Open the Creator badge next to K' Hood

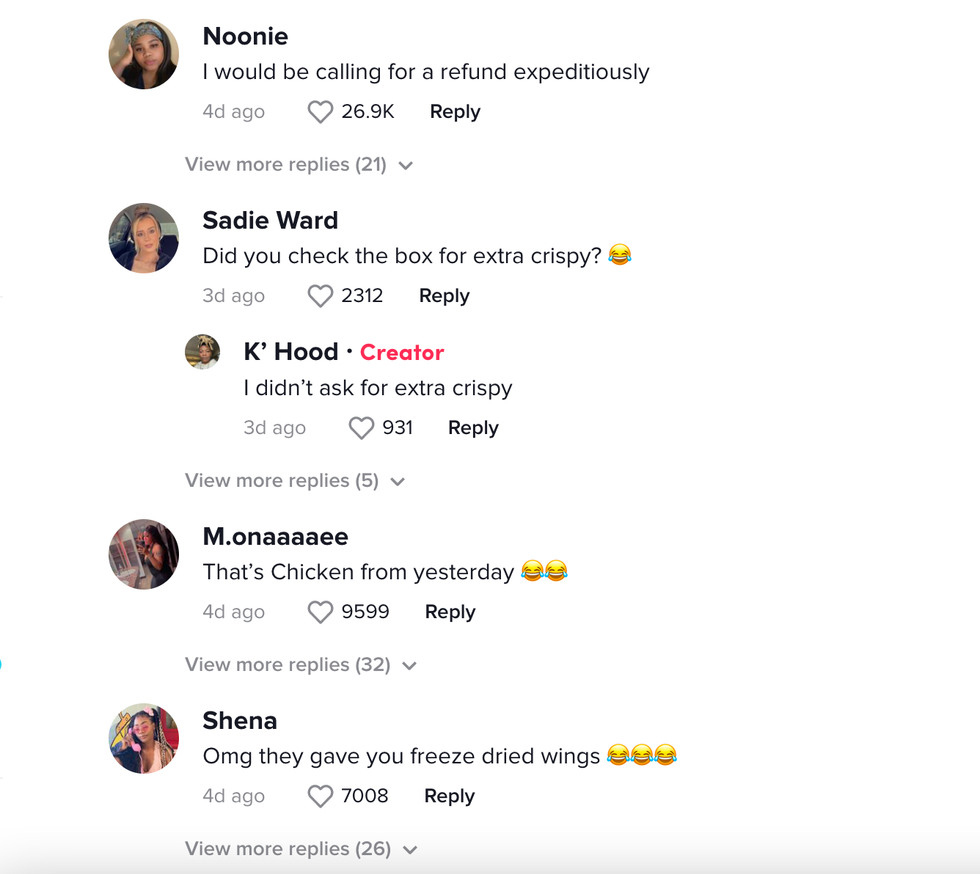point(402,352)
